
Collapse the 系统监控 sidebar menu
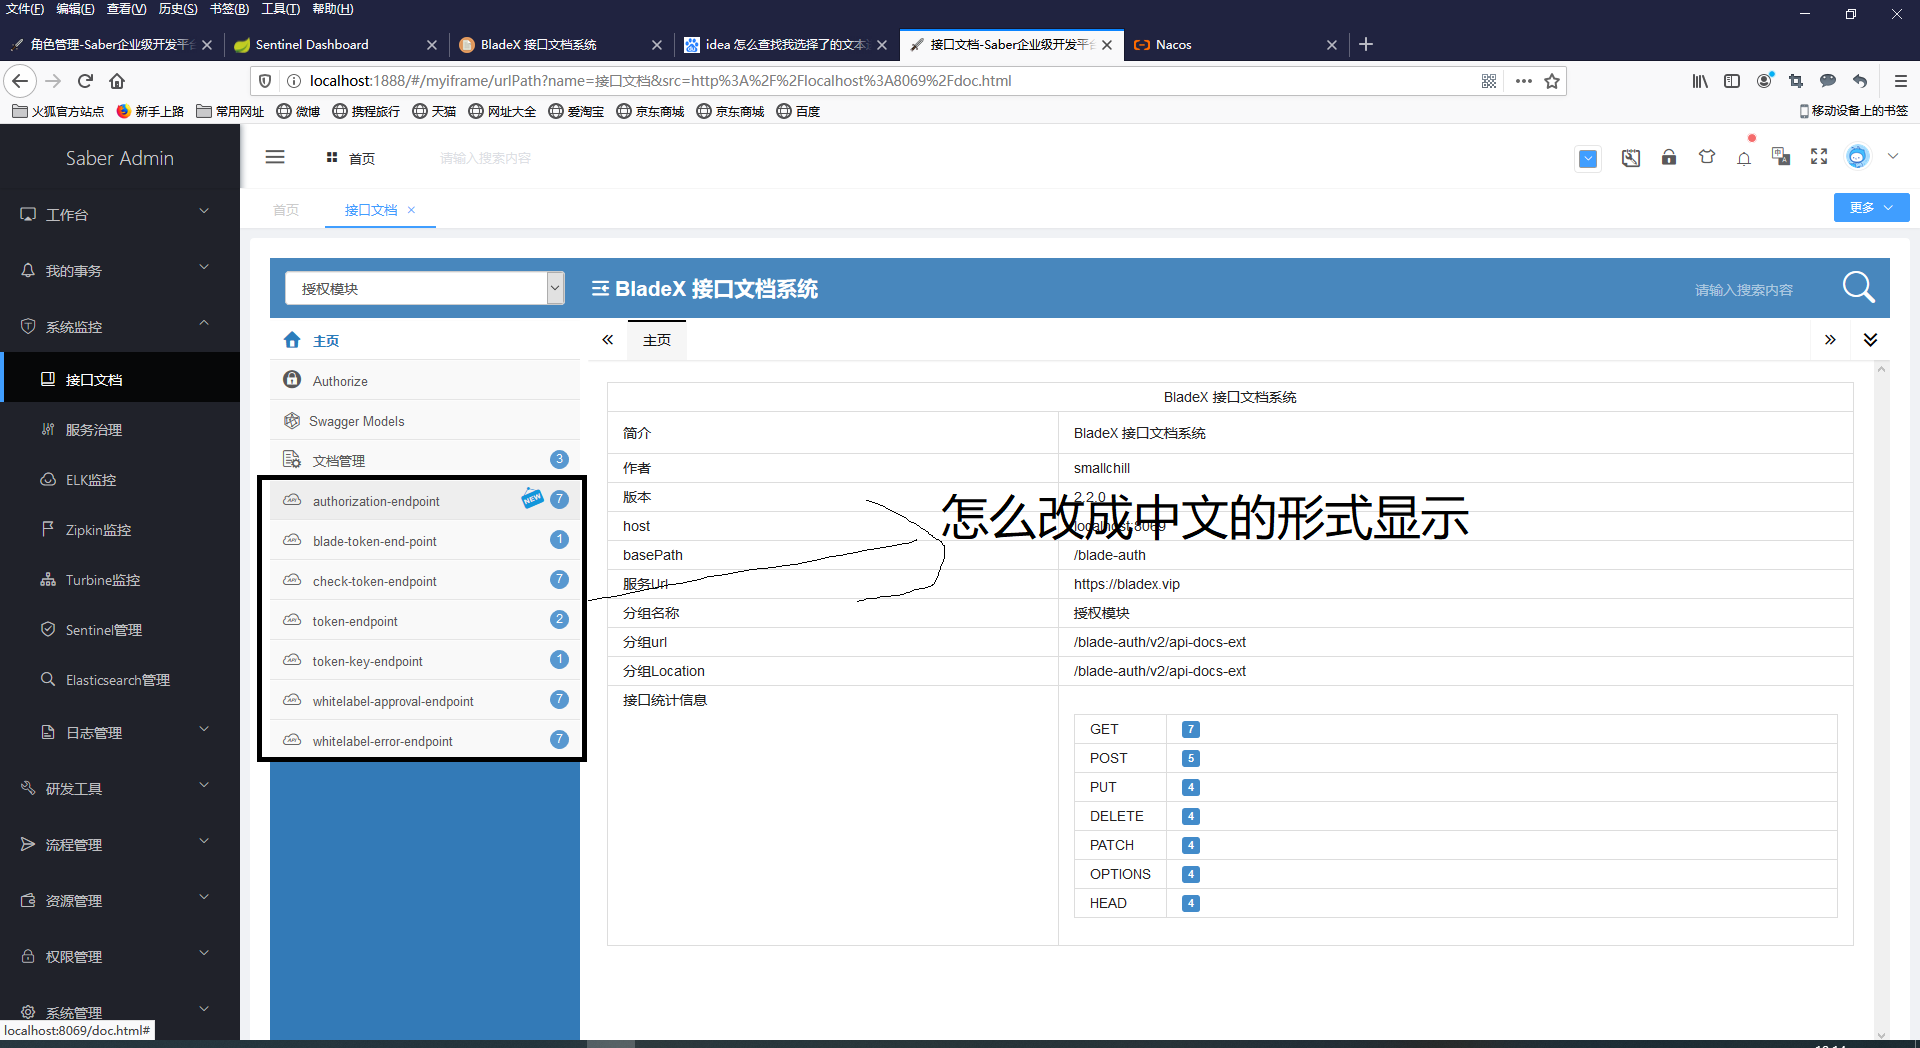120,326
